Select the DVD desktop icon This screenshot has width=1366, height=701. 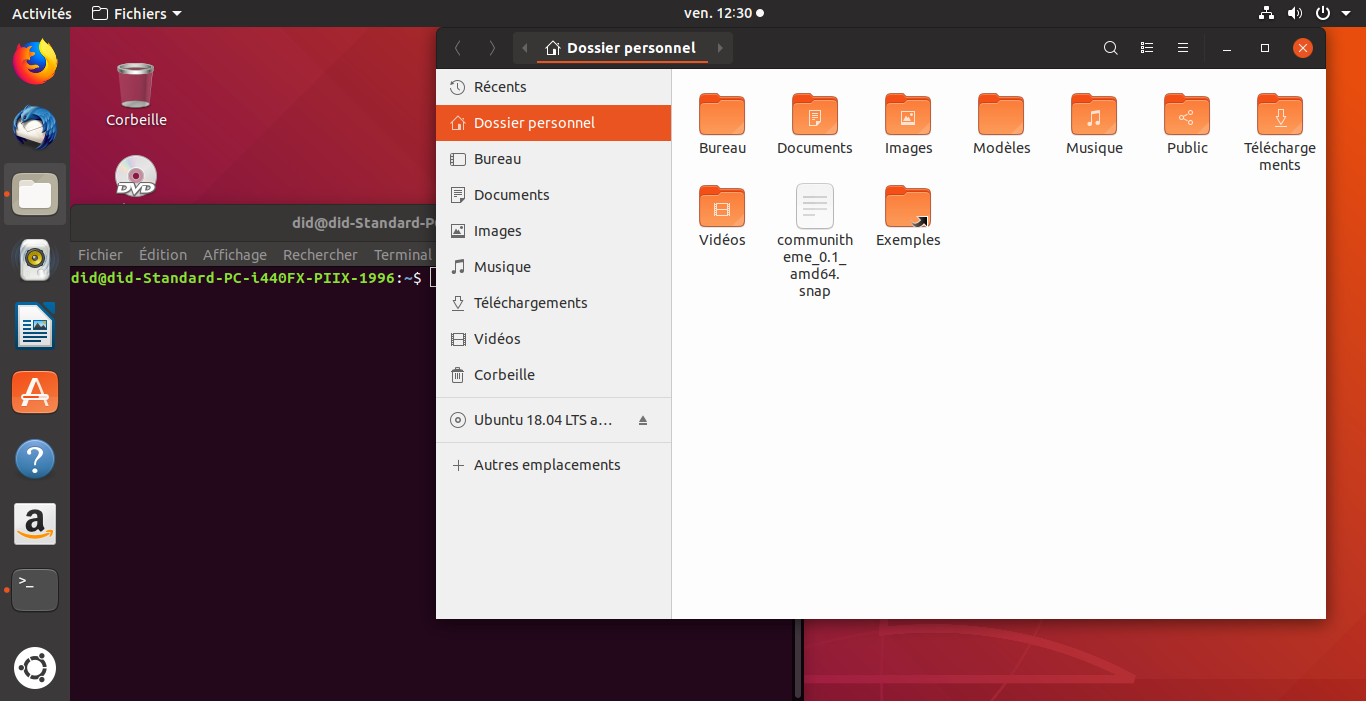[x=136, y=178]
